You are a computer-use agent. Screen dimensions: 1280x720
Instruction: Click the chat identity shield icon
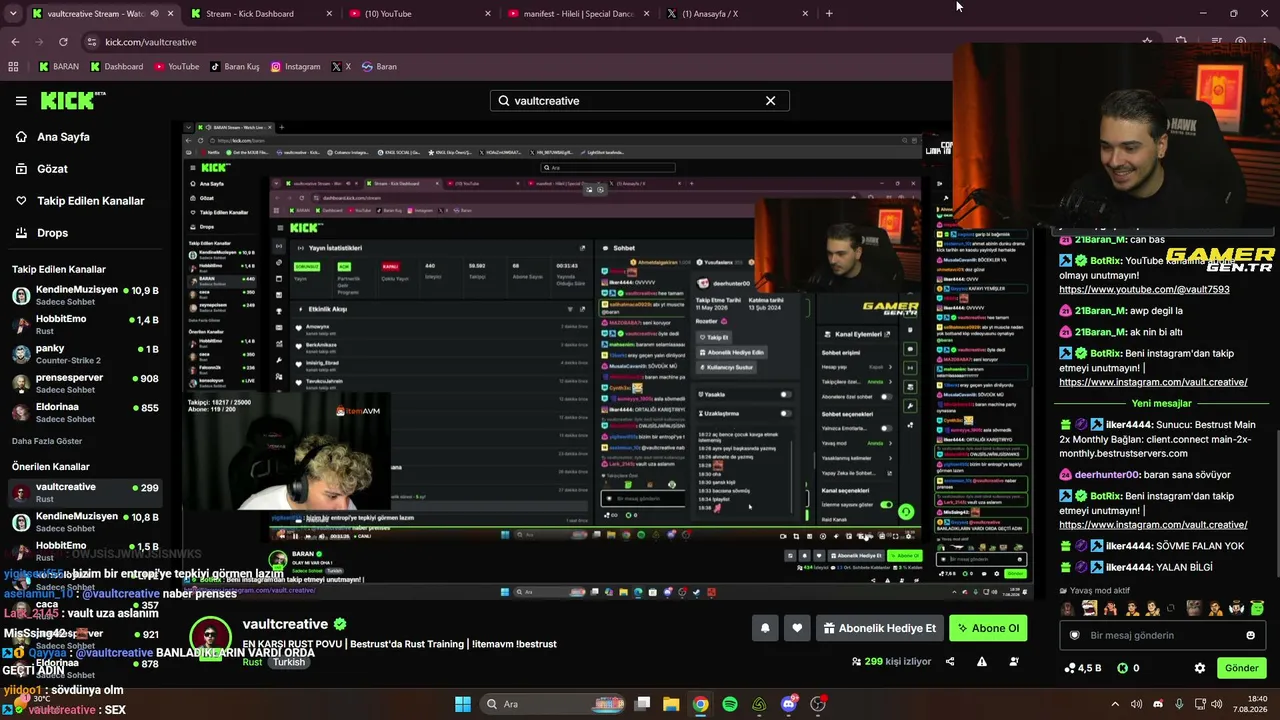(x=1075, y=635)
